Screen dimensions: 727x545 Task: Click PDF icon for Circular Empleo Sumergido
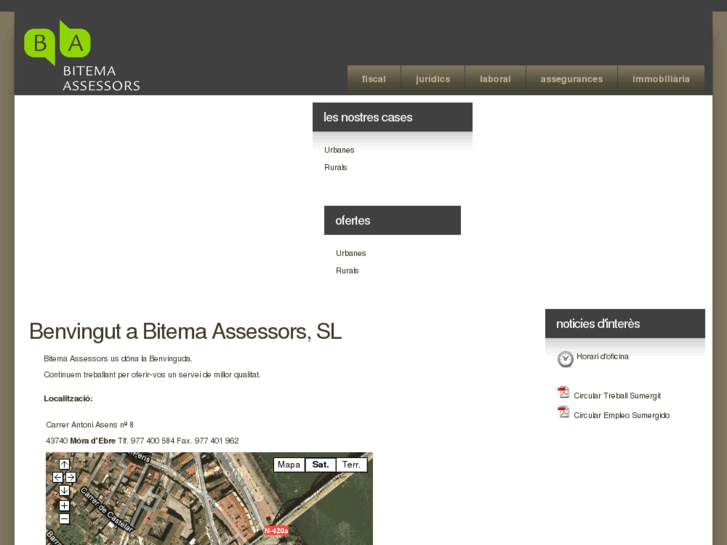point(563,412)
